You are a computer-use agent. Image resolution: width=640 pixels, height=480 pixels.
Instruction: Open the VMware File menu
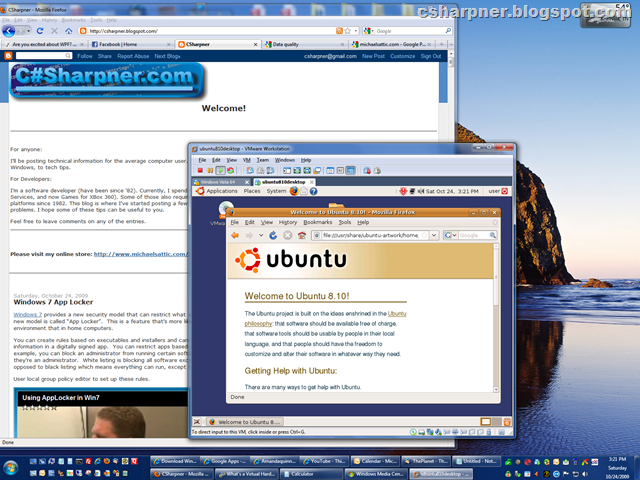click(x=202, y=160)
